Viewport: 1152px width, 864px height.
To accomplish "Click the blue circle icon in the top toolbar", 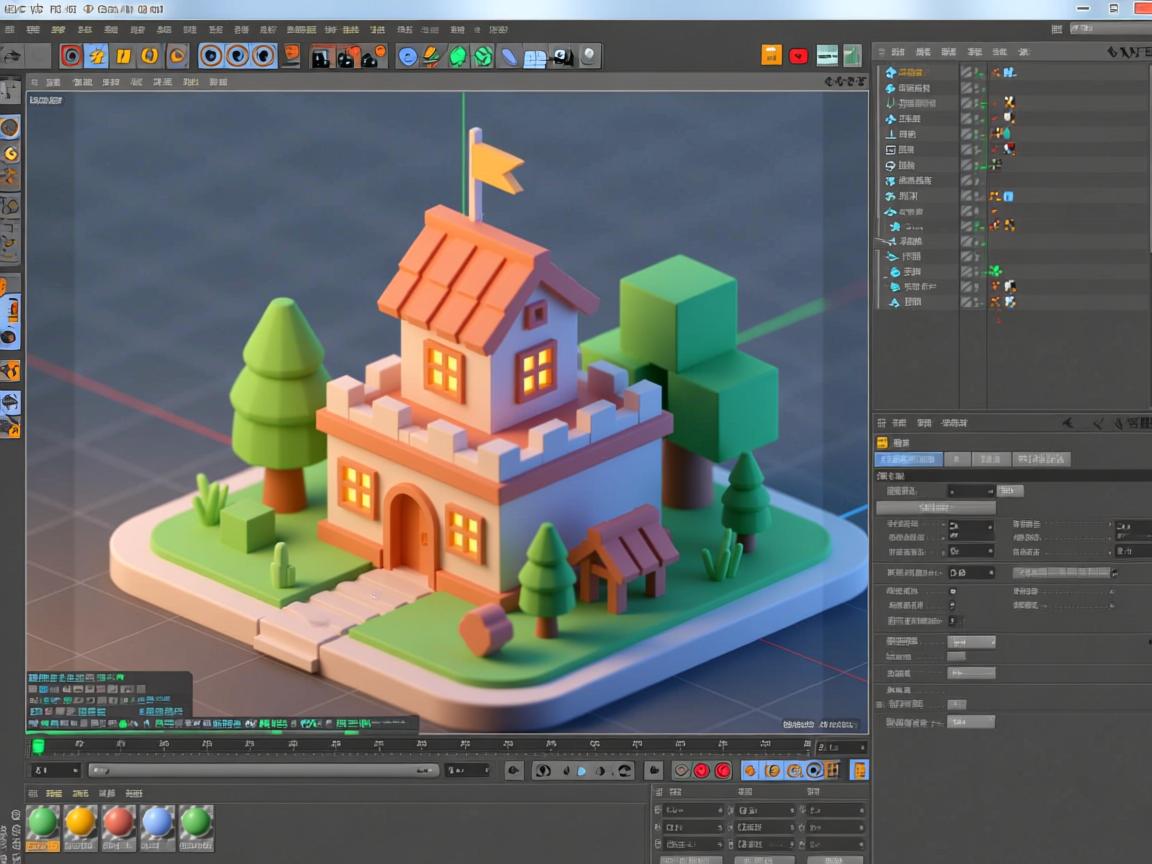I will point(408,56).
